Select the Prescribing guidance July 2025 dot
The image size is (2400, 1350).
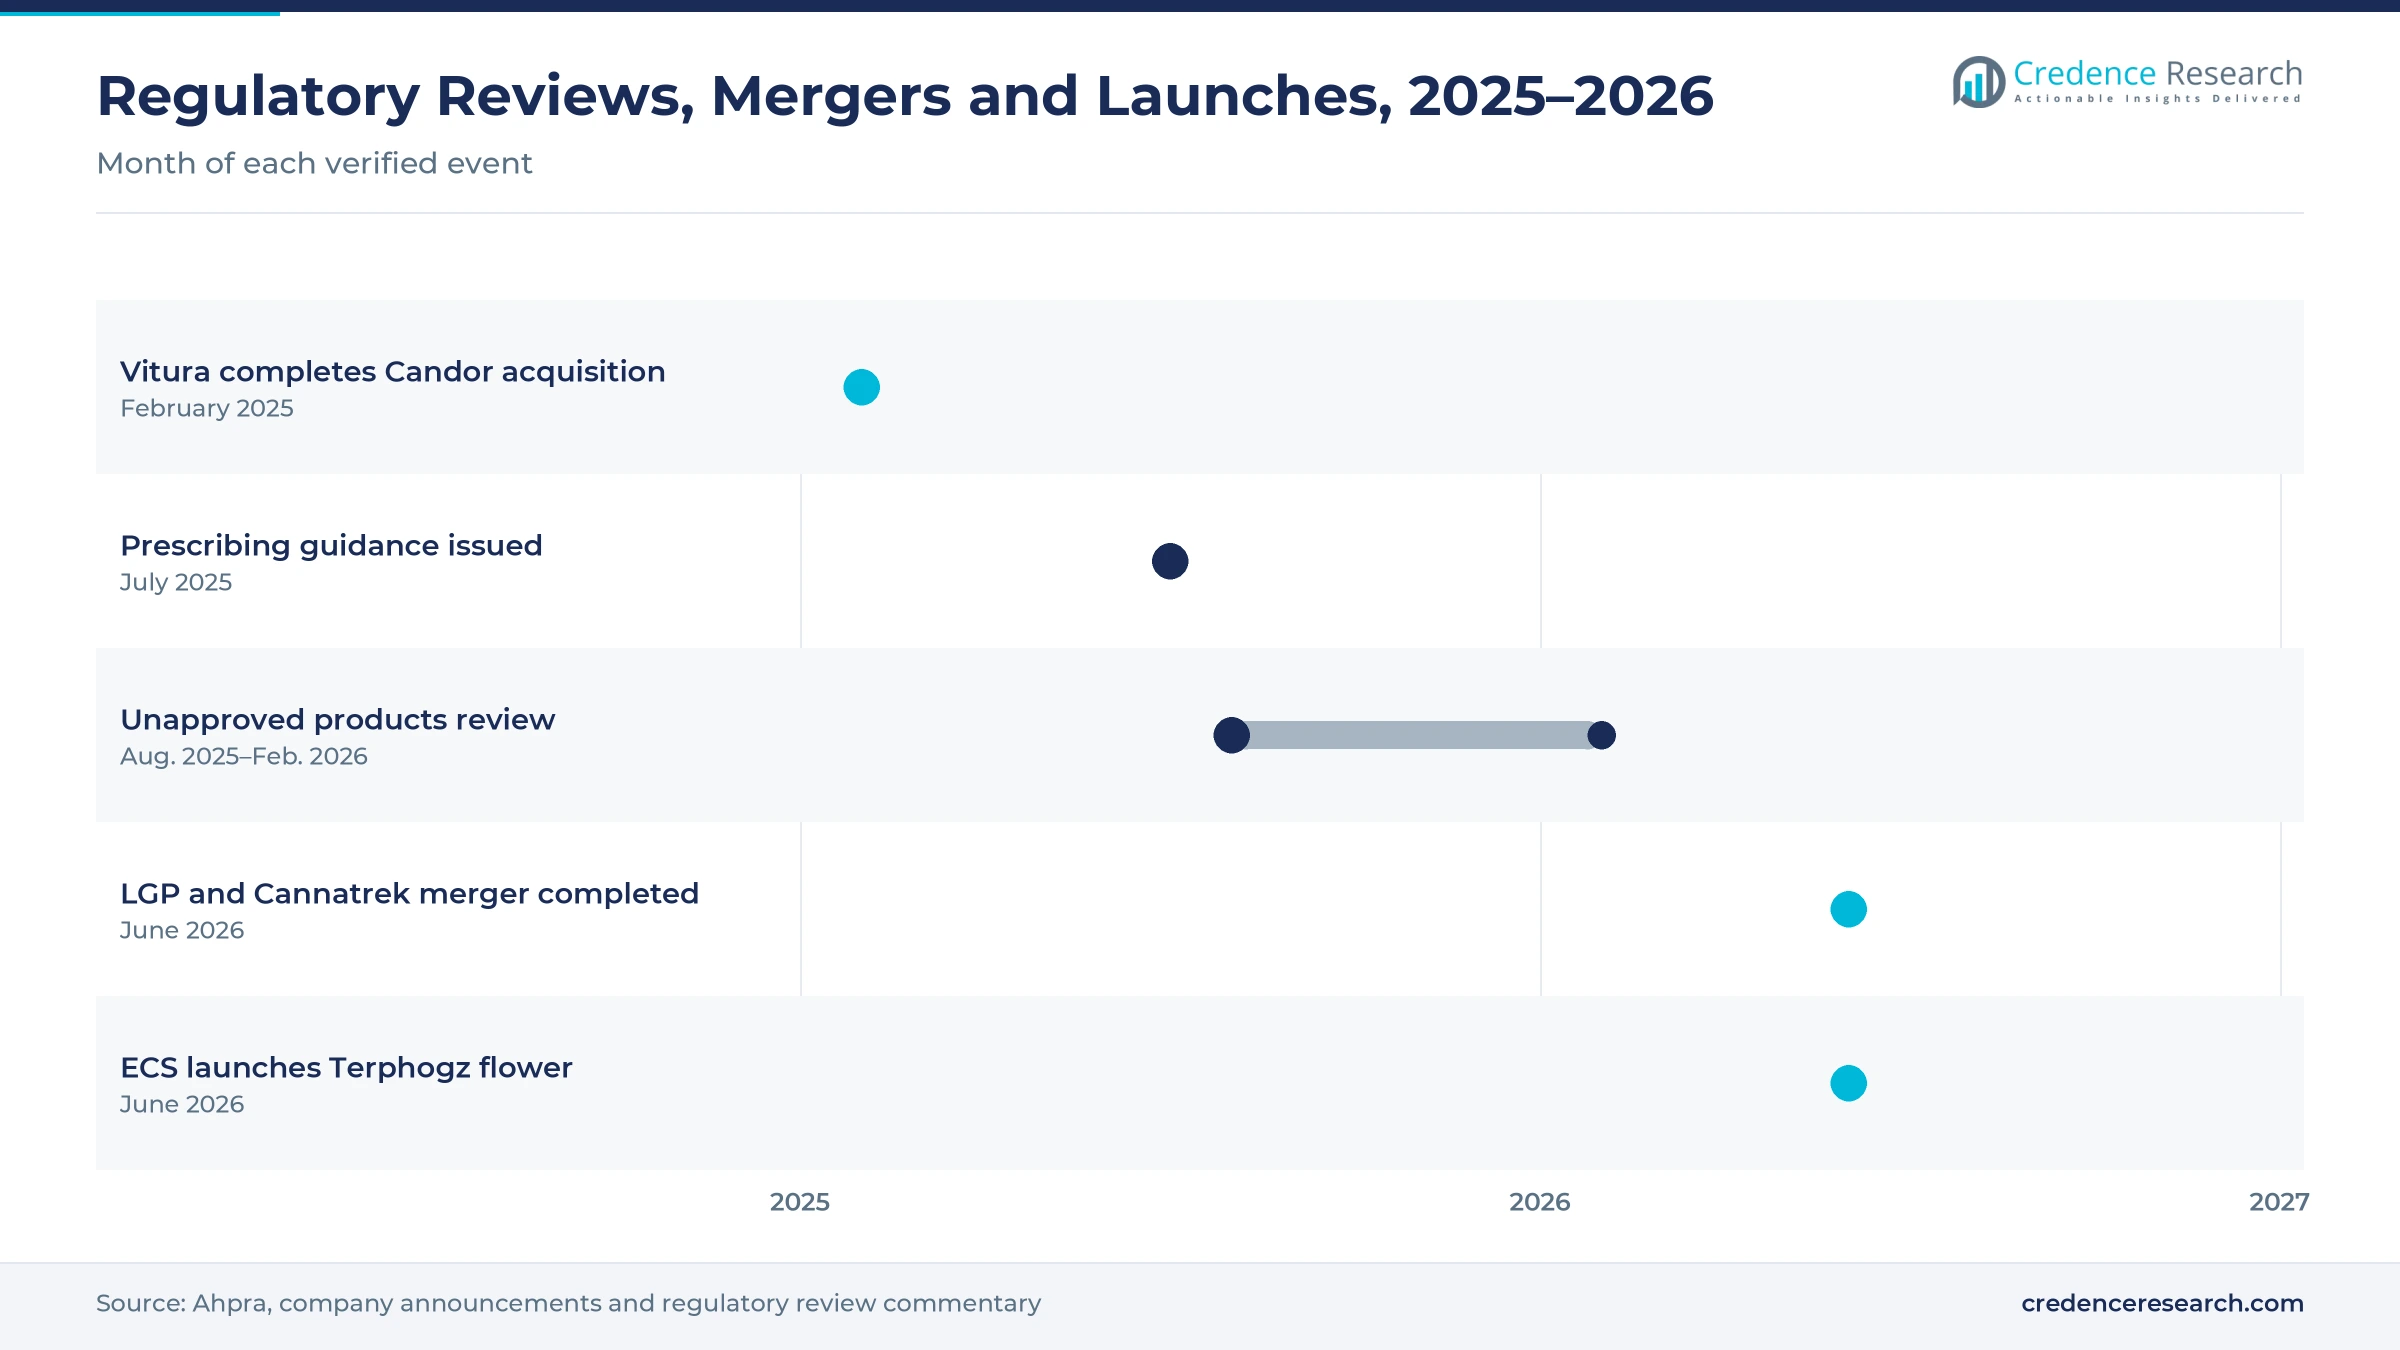pyautogui.click(x=1170, y=561)
